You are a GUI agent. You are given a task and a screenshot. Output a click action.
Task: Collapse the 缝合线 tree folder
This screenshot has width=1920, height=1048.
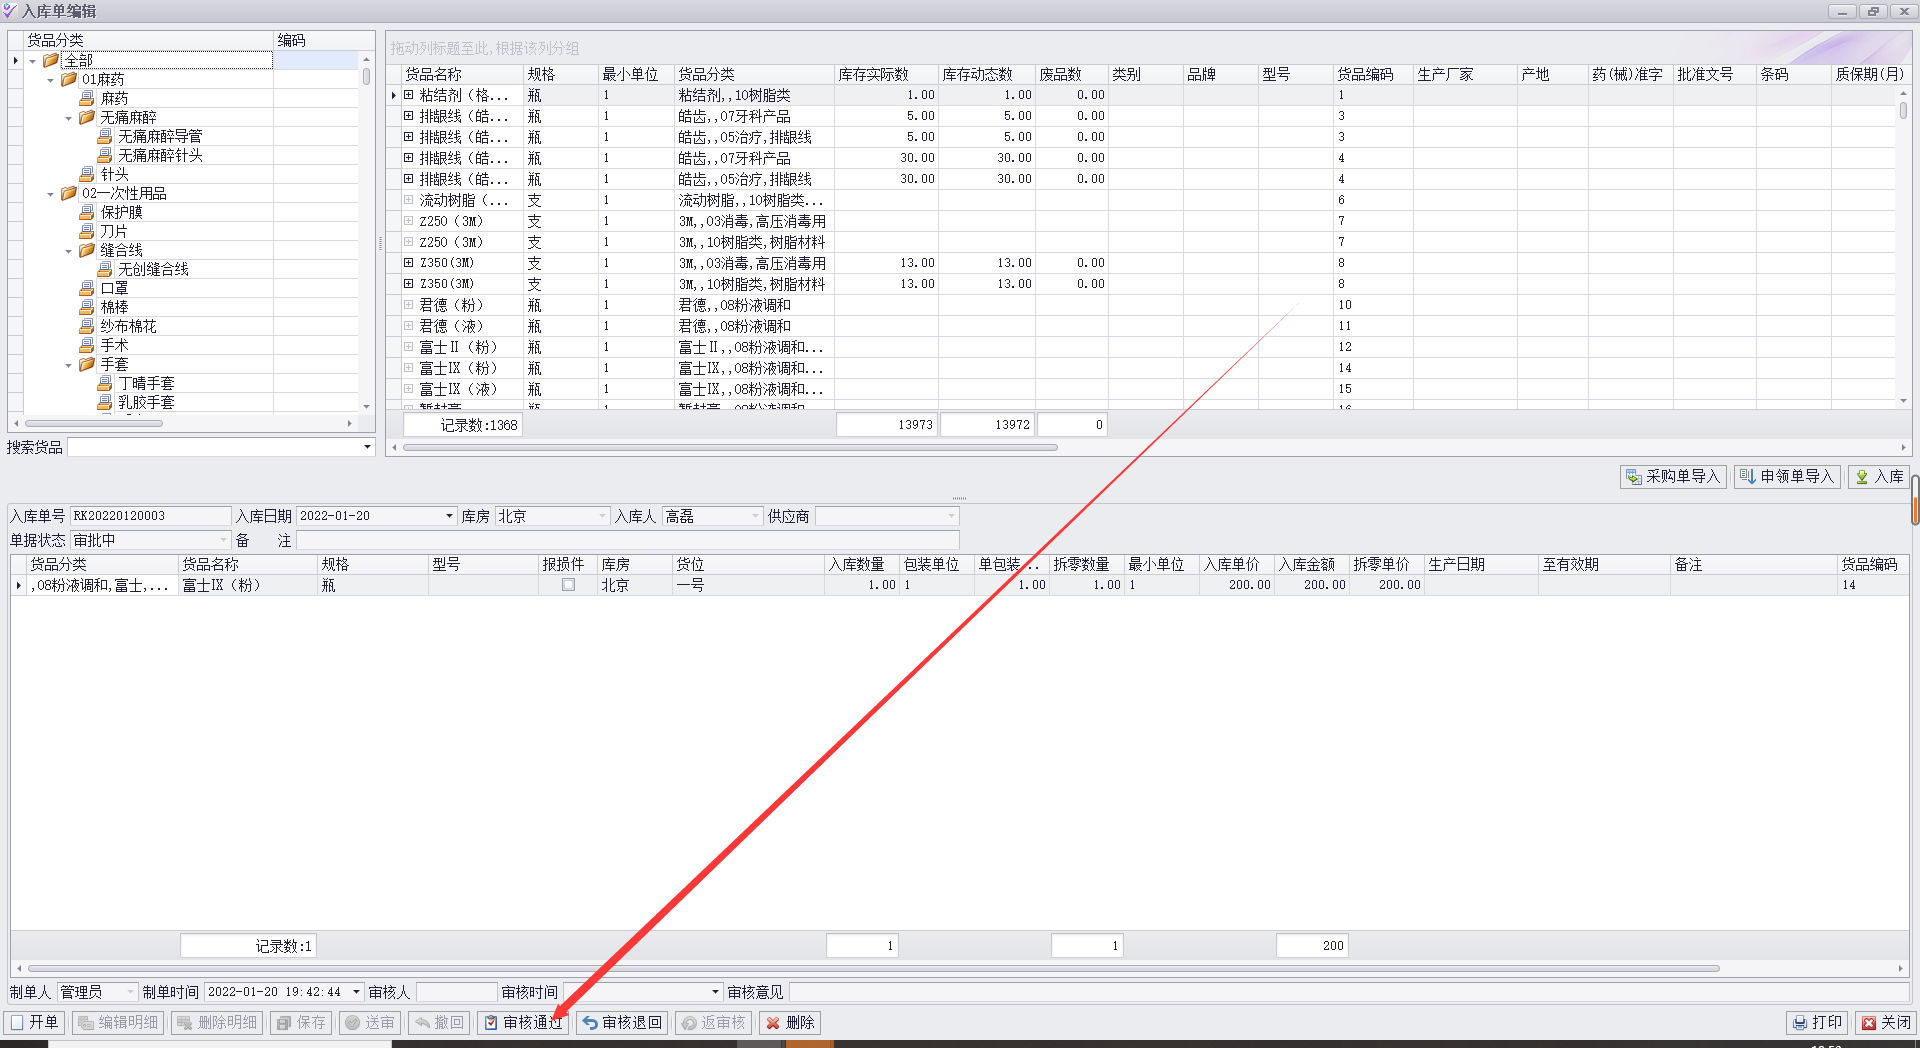point(69,251)
